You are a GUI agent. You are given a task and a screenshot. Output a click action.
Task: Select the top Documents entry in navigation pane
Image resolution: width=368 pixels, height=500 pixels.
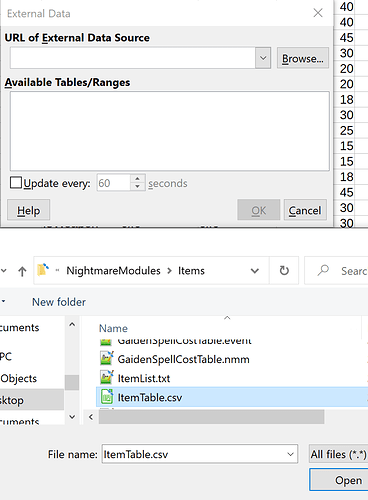coord(19,328)
